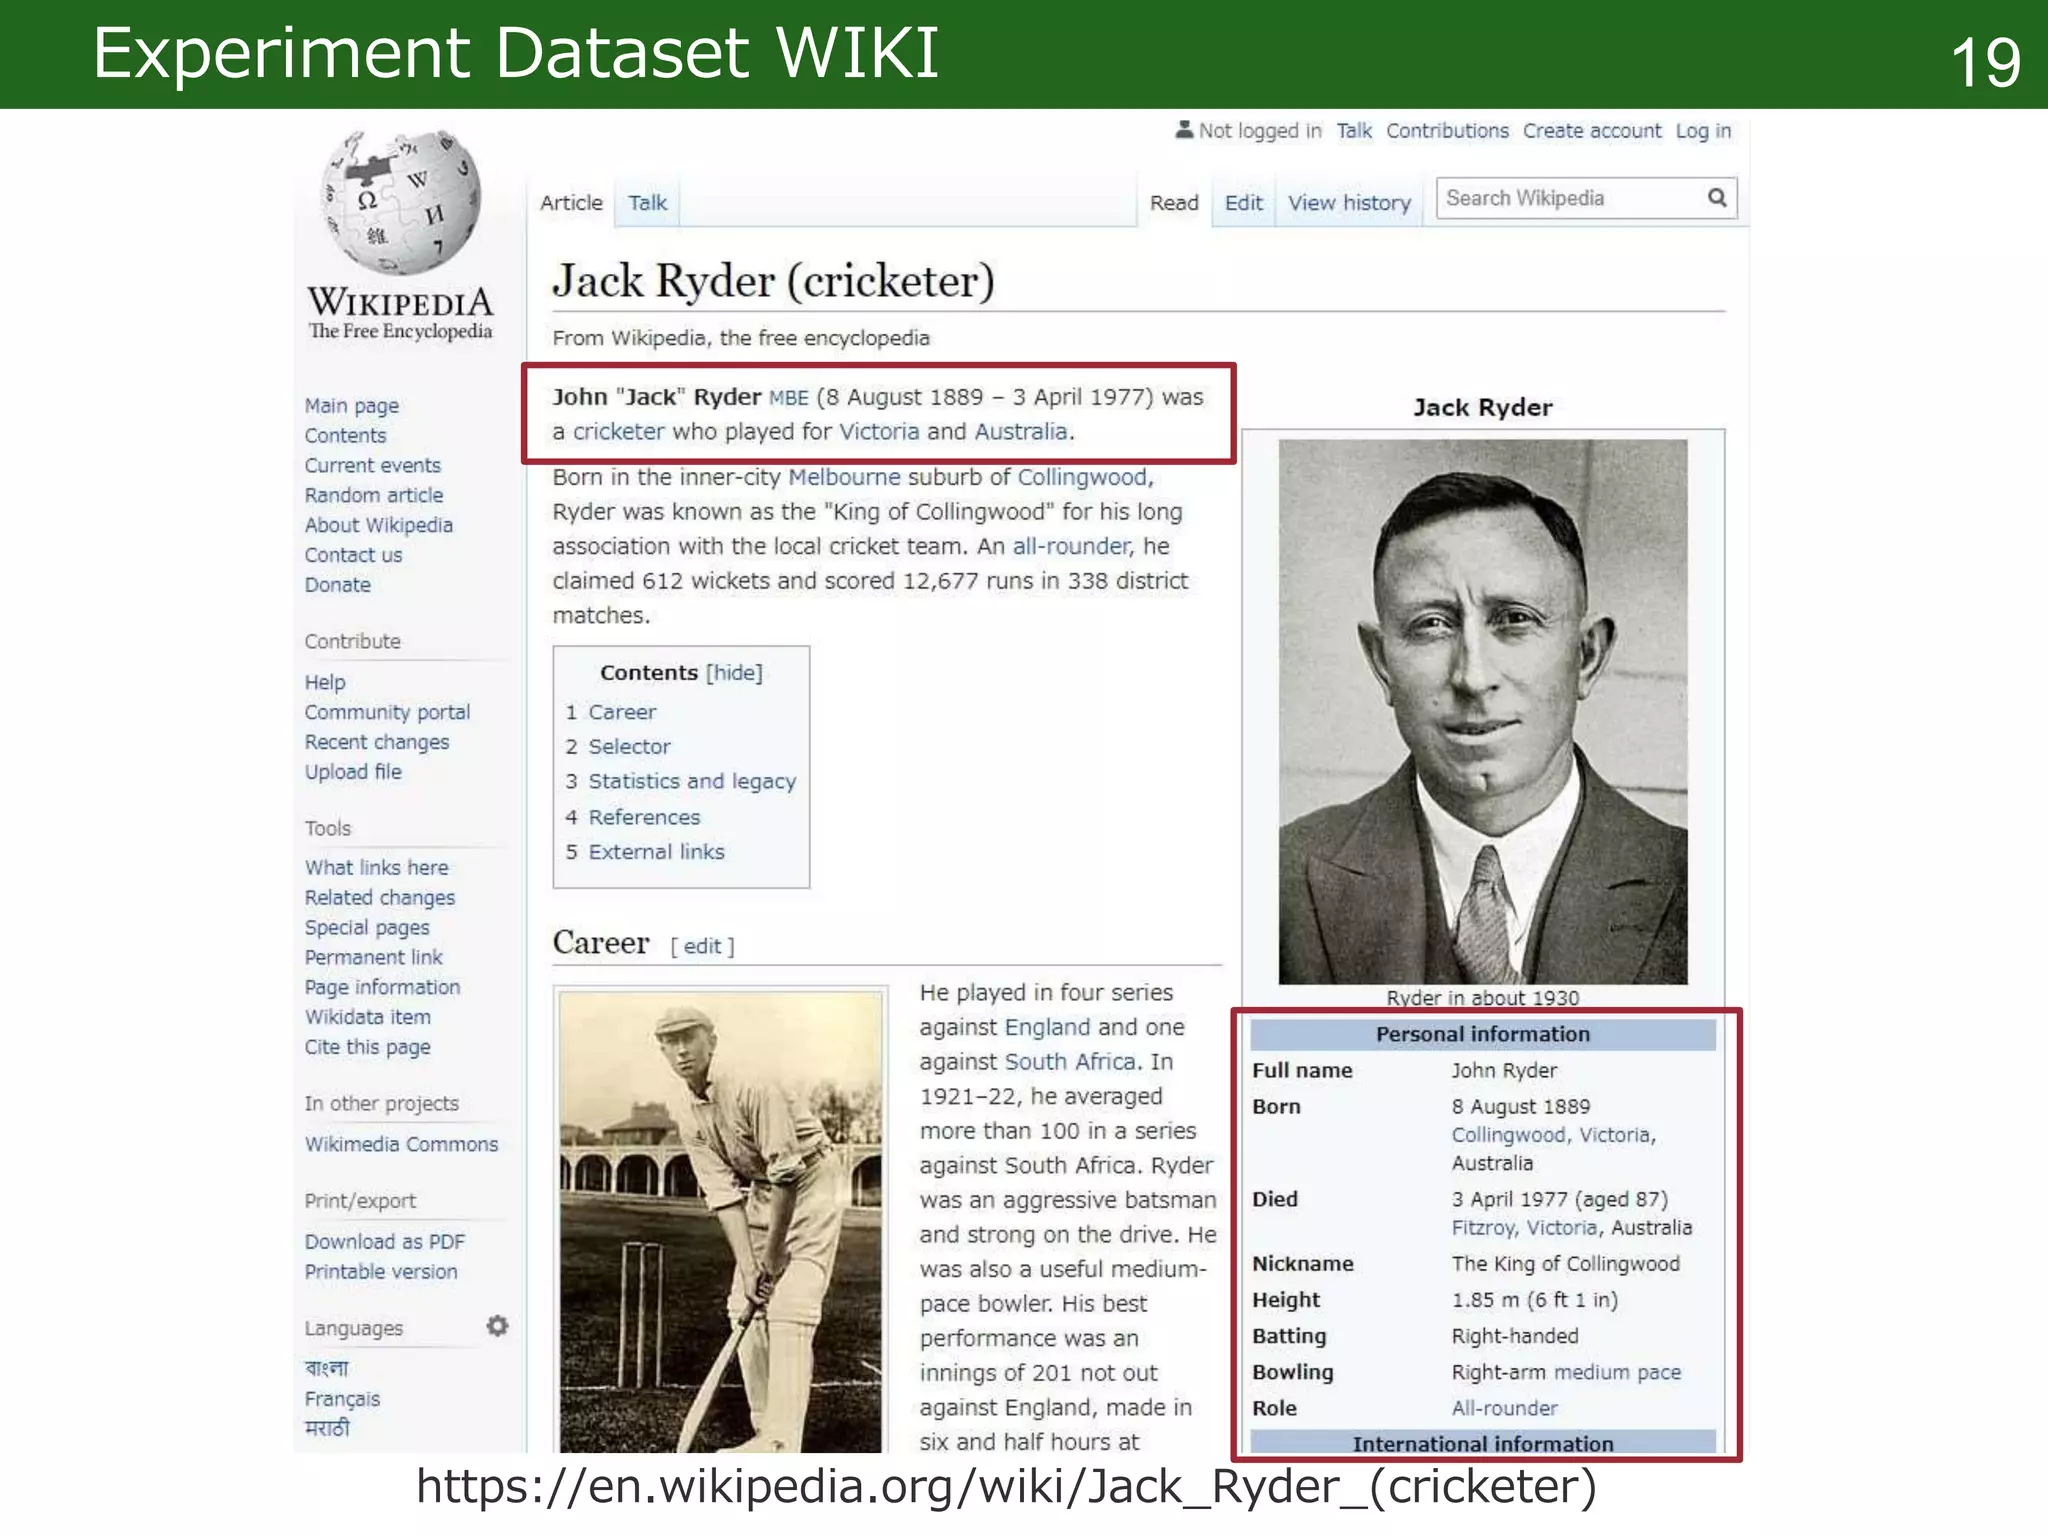Click the Jack Ryder portrait photo
The image size is (2048, 1536).
tap(1483, 712)
